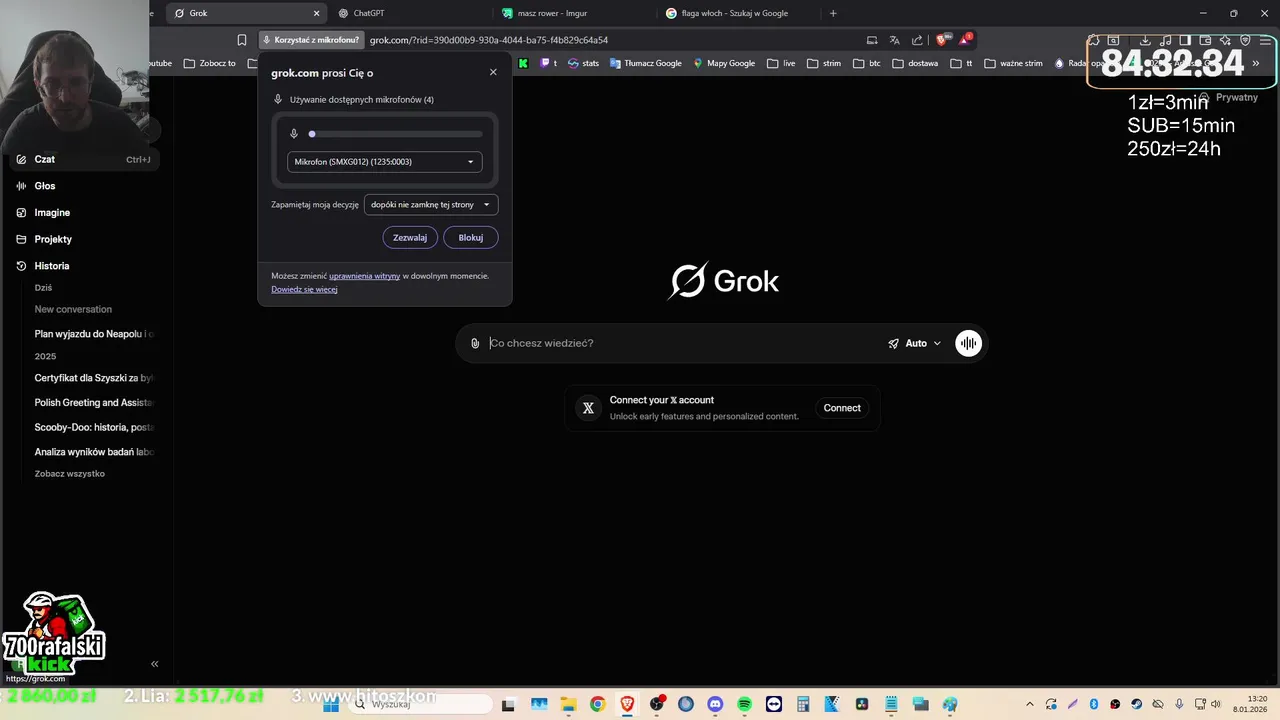Open the Głos section in sidebar
Screen dimensions: 1280x720
(x=45, y=186)
